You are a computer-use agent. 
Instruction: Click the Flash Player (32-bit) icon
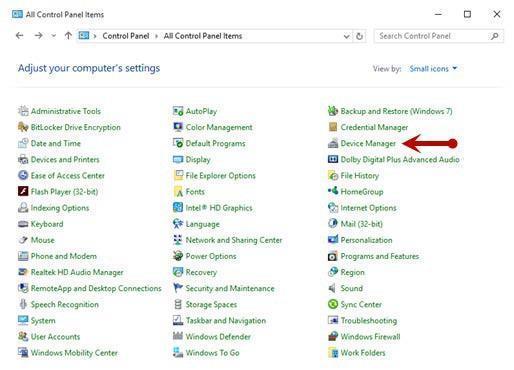tap(23, 191)
